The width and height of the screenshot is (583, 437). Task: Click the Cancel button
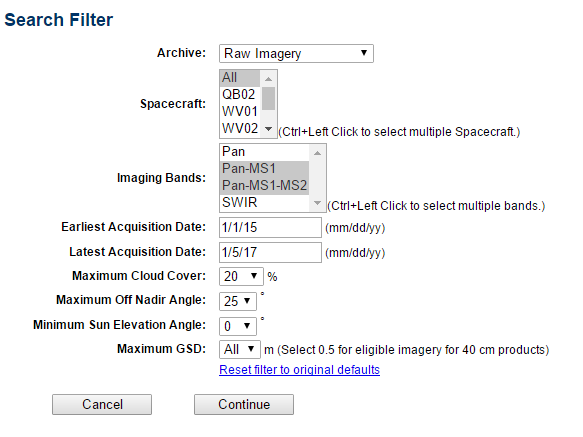tap(102, 404)
